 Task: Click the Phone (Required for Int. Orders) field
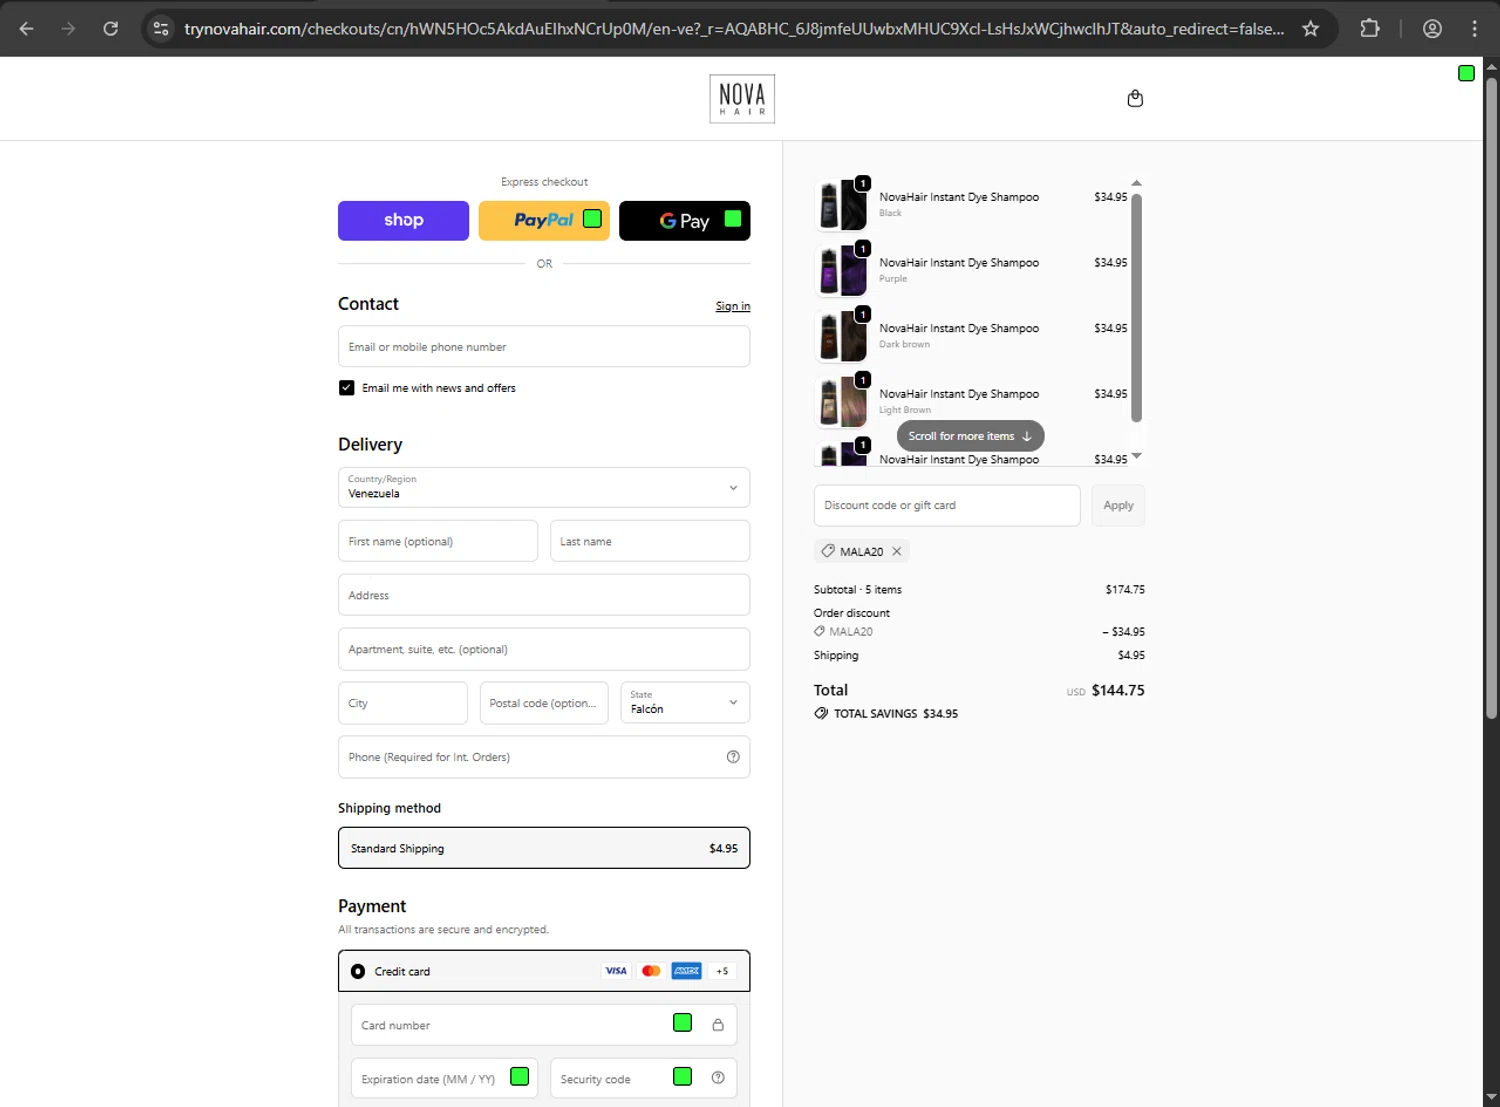(544, 757)
